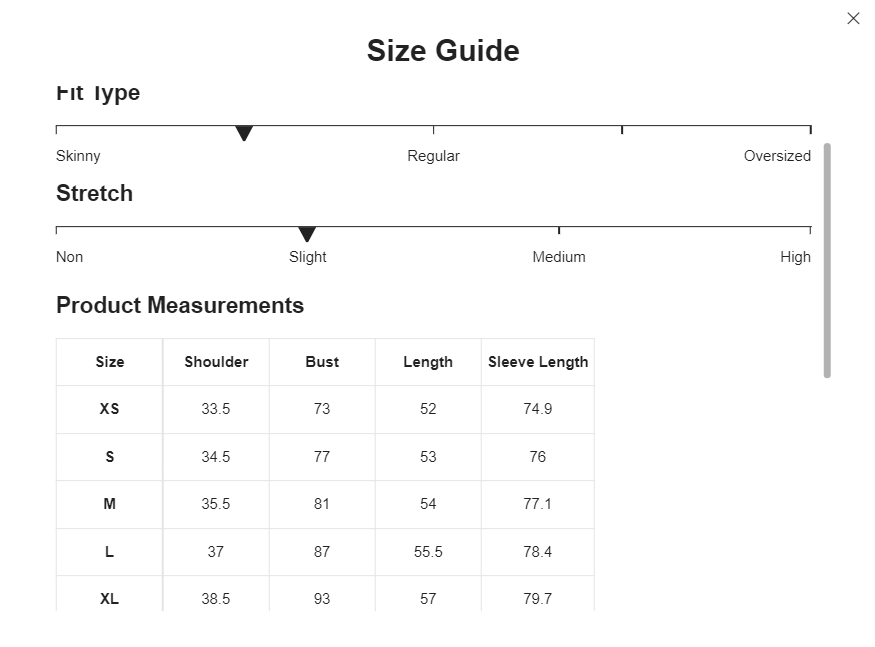
Task: Click the Regular label under Fit Type
Action: pos(434,156)
